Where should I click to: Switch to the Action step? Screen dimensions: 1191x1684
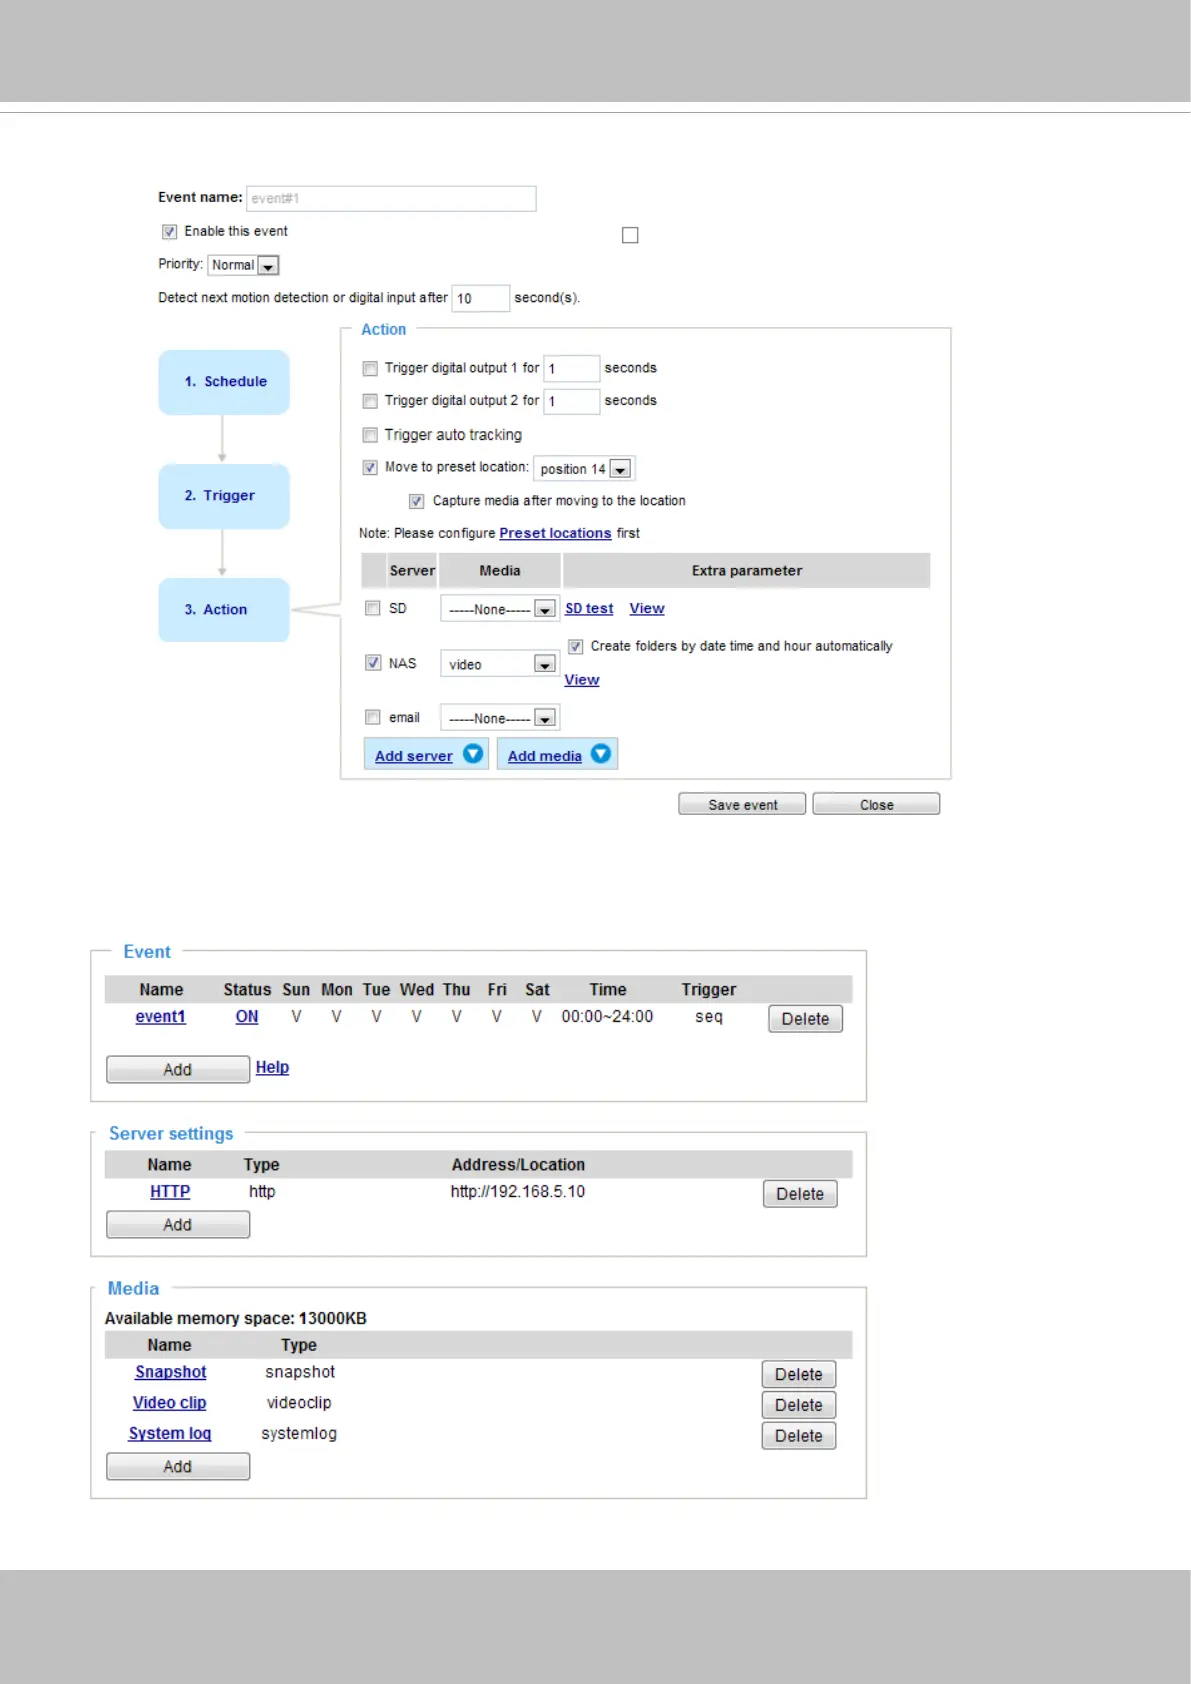pos(224,610)
